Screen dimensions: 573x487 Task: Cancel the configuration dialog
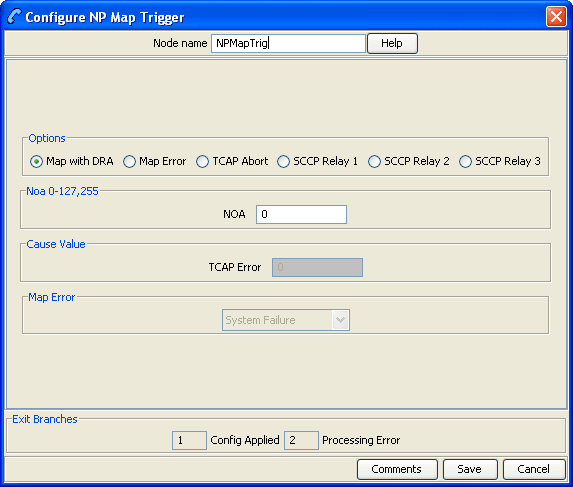click(534, 469)
